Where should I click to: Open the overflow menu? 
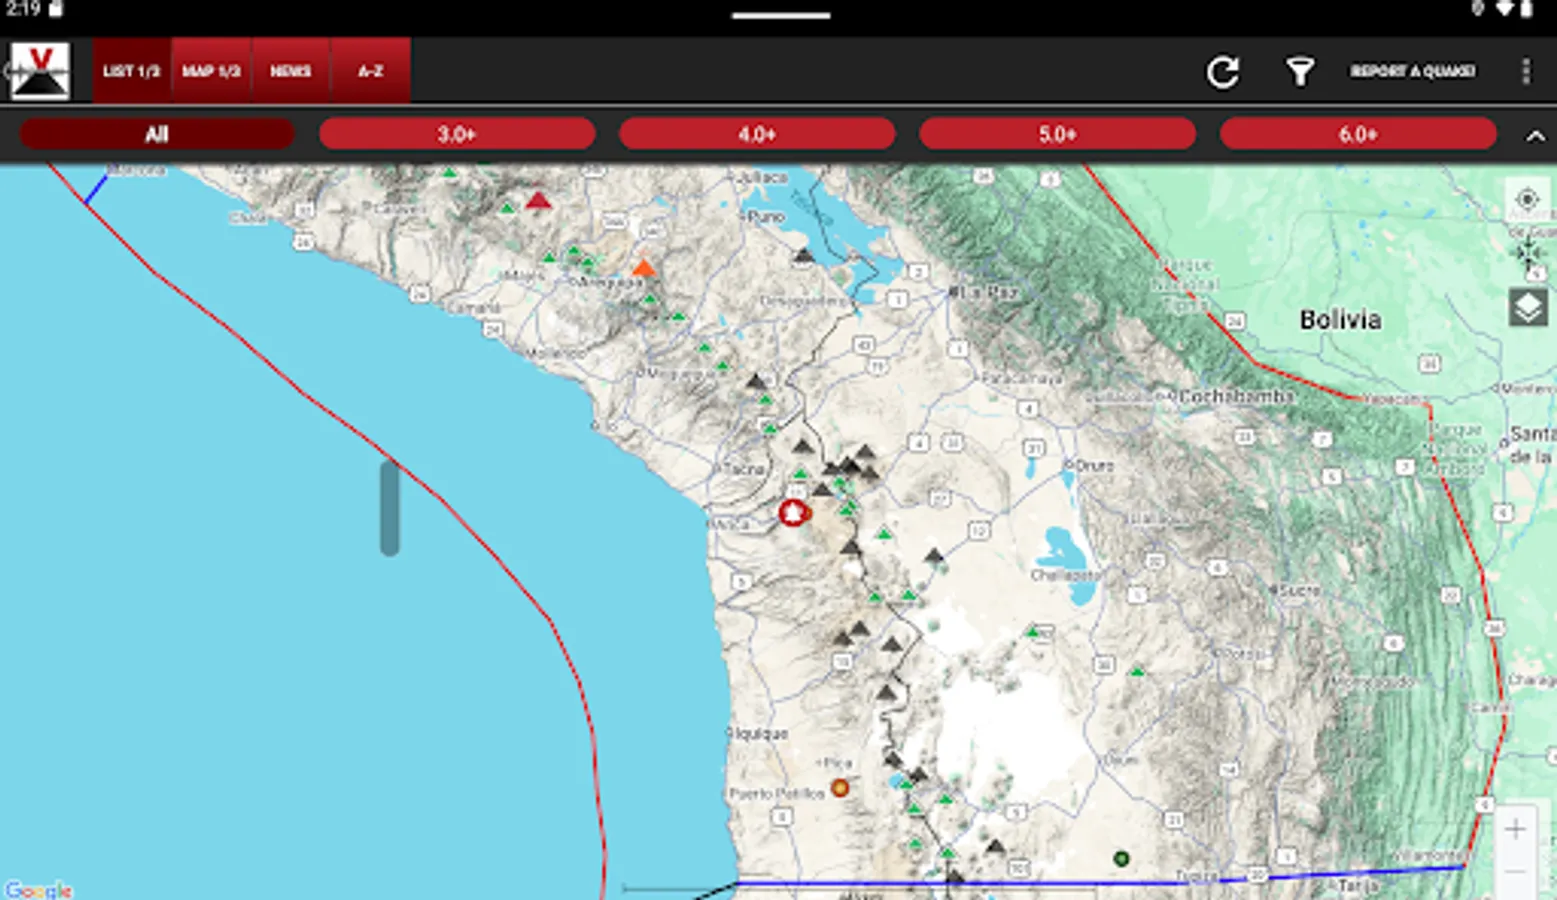pos(1525,71)
